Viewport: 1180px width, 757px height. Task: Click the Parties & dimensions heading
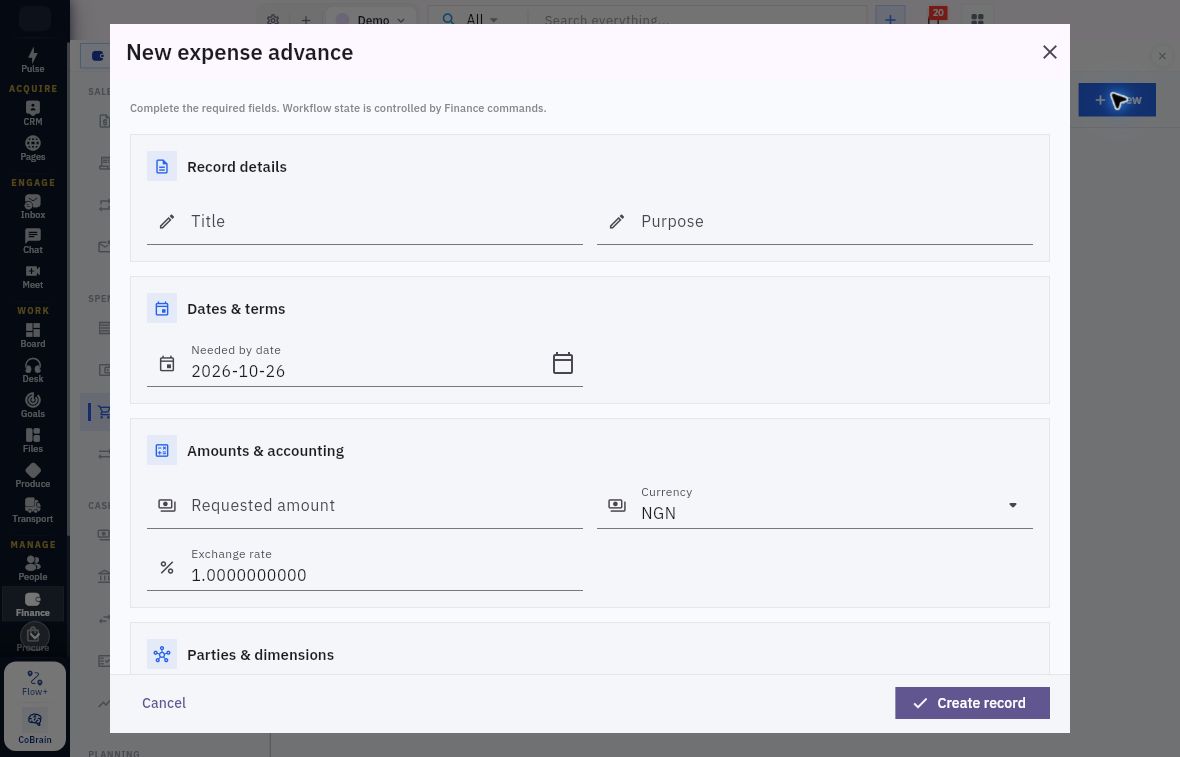pos(260,655)
